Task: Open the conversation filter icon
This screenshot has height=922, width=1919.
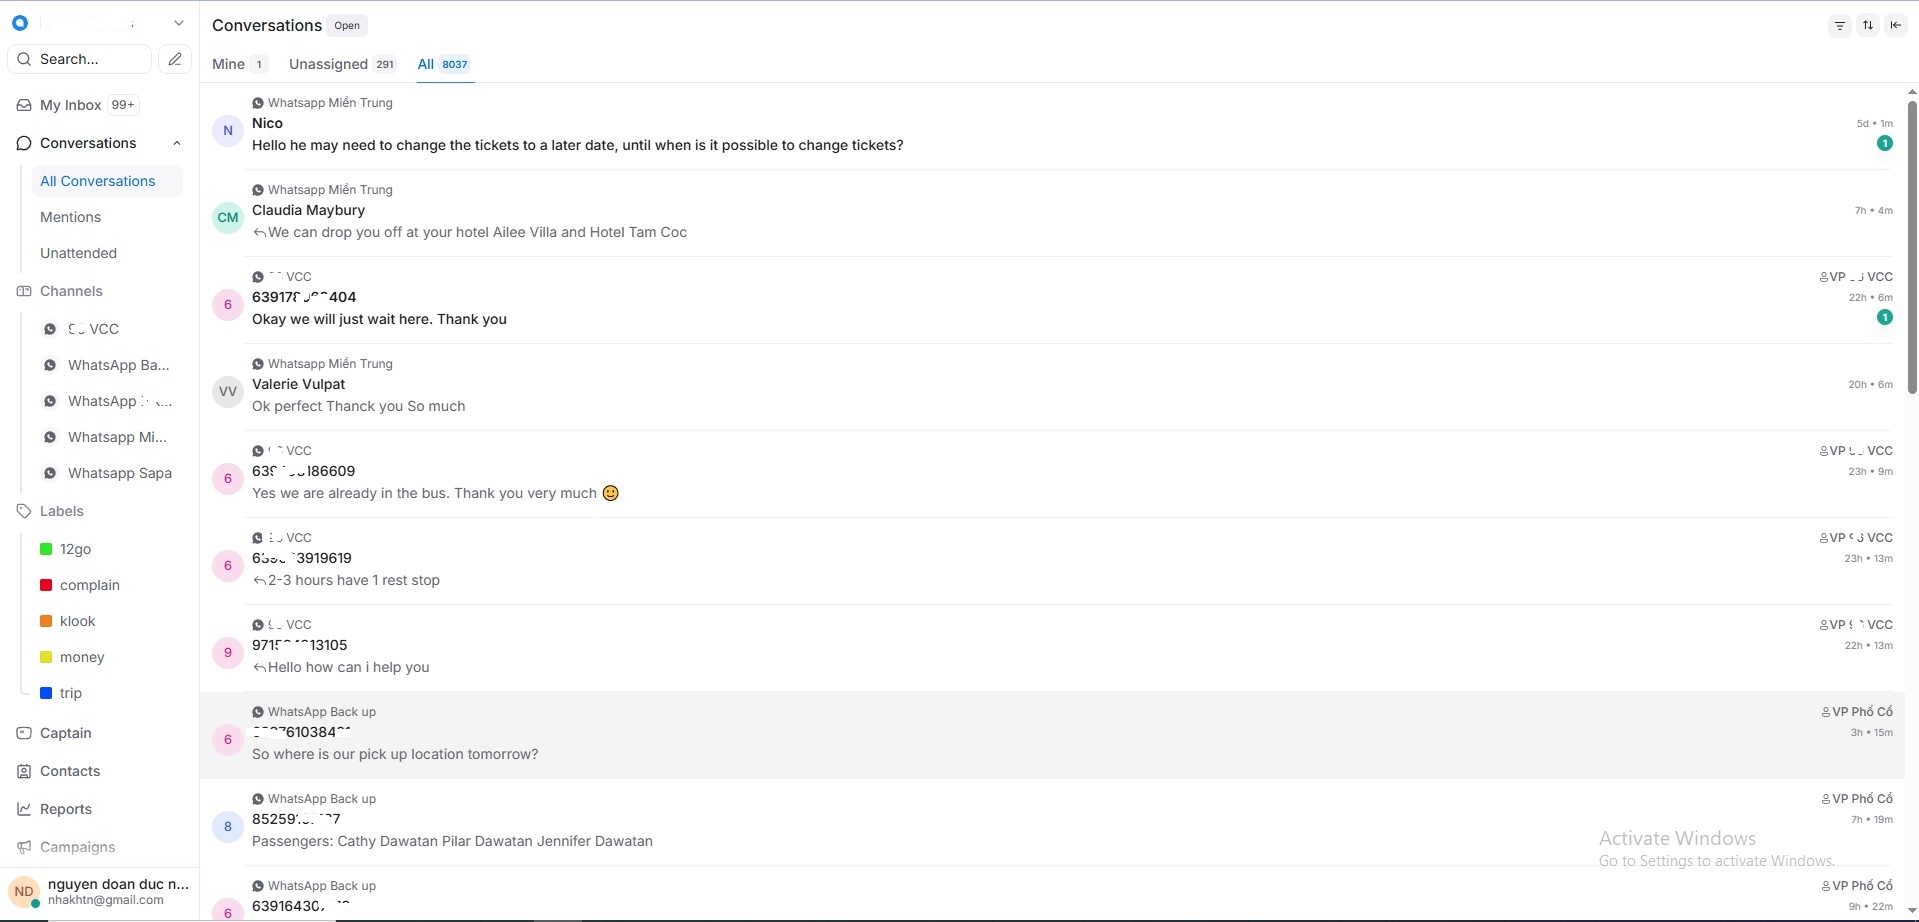Action: (1839, 26)
